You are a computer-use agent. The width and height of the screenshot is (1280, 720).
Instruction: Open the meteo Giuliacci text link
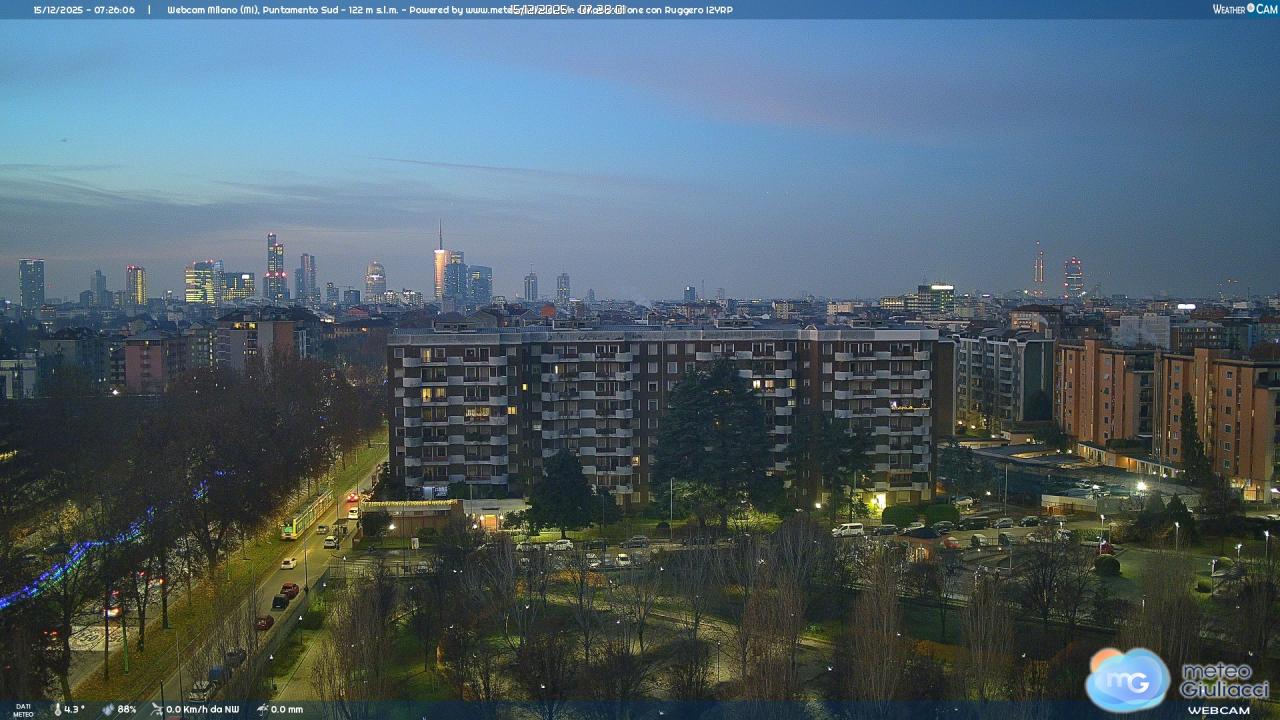click(x=1223, y=680)
